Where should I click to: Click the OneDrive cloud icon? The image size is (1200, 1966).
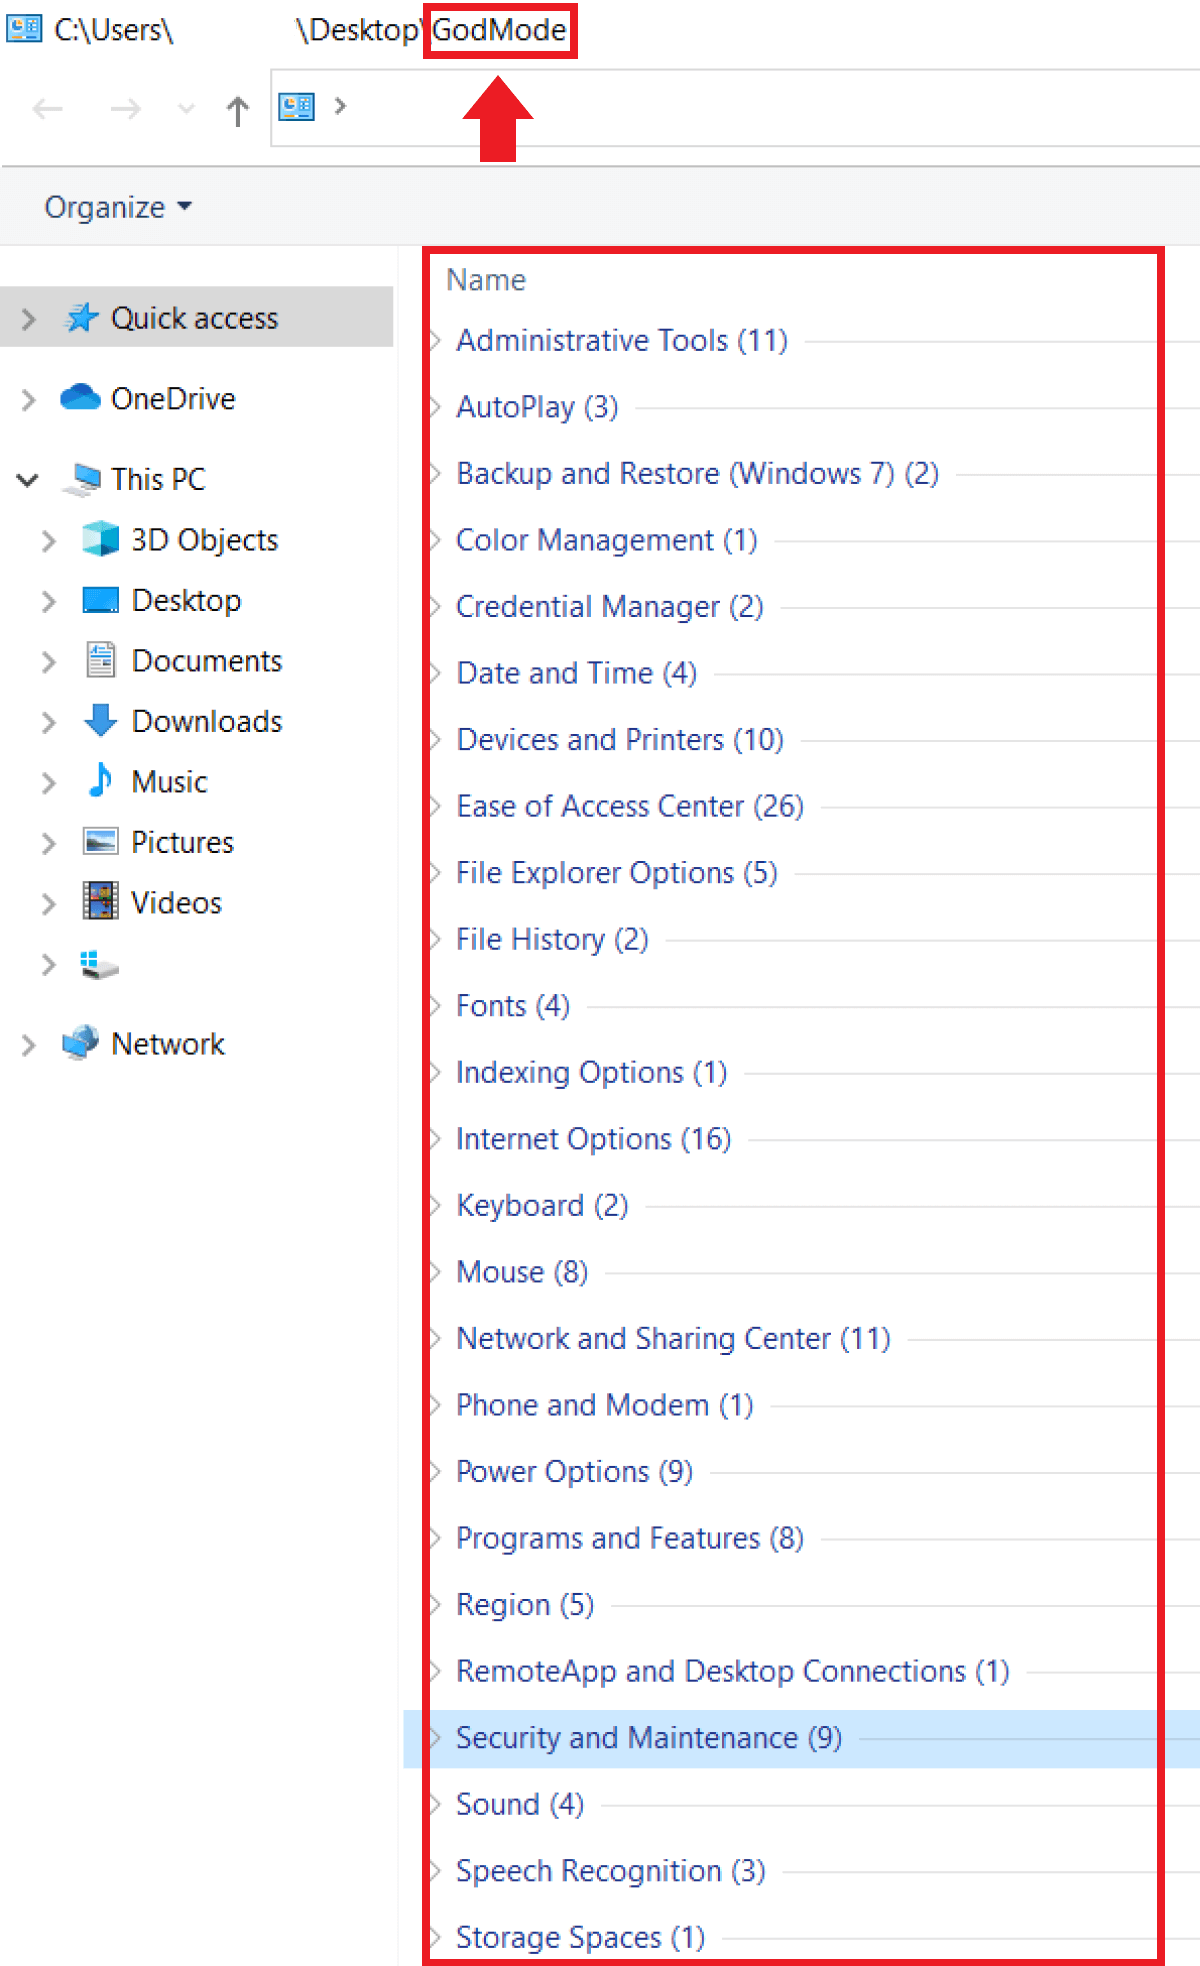point(80,398)
